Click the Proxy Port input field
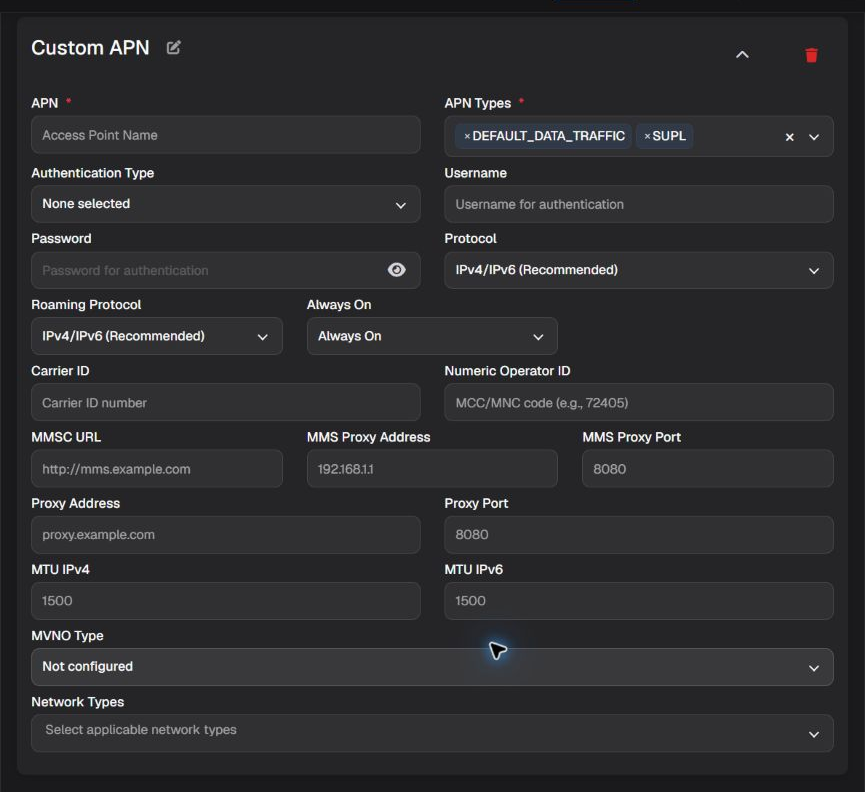Image resolution: width=865 pixels, height=792 pixels. click(x=639, y=535)
